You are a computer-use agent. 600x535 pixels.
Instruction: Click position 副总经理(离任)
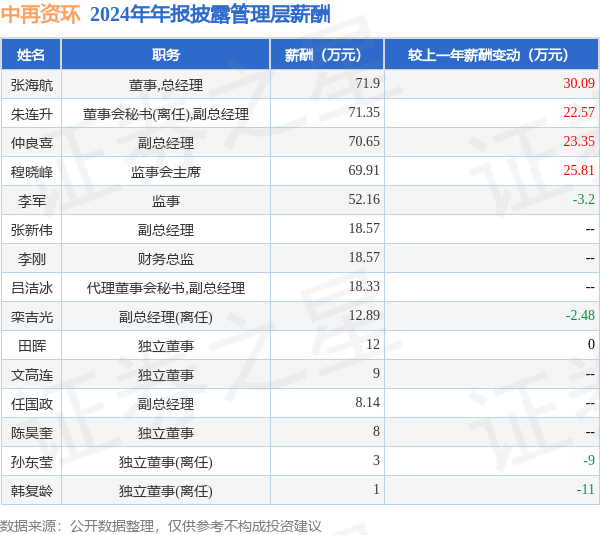(x=166, y=317)
